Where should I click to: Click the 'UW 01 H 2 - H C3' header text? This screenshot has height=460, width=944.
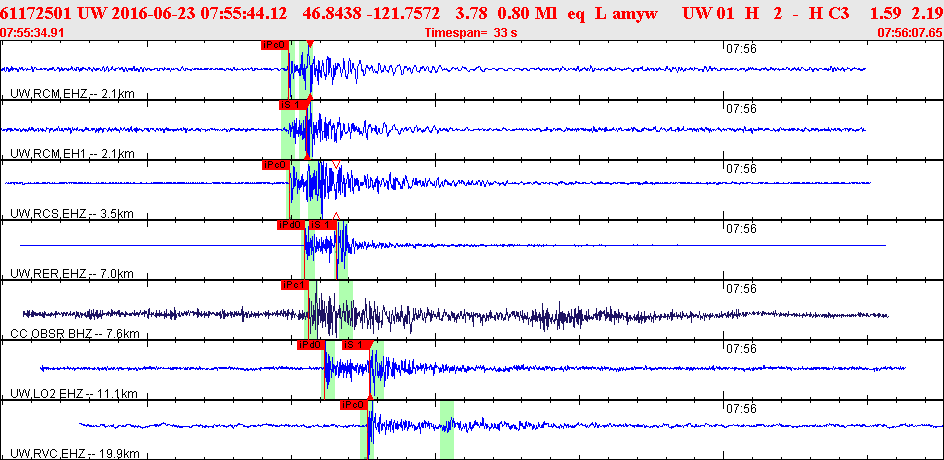point(766,13)
